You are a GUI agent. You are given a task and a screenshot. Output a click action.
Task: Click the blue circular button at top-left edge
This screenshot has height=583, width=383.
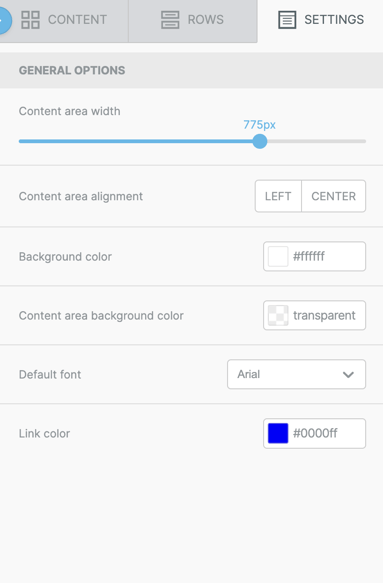pyautogui.click(x=4, y=20)
